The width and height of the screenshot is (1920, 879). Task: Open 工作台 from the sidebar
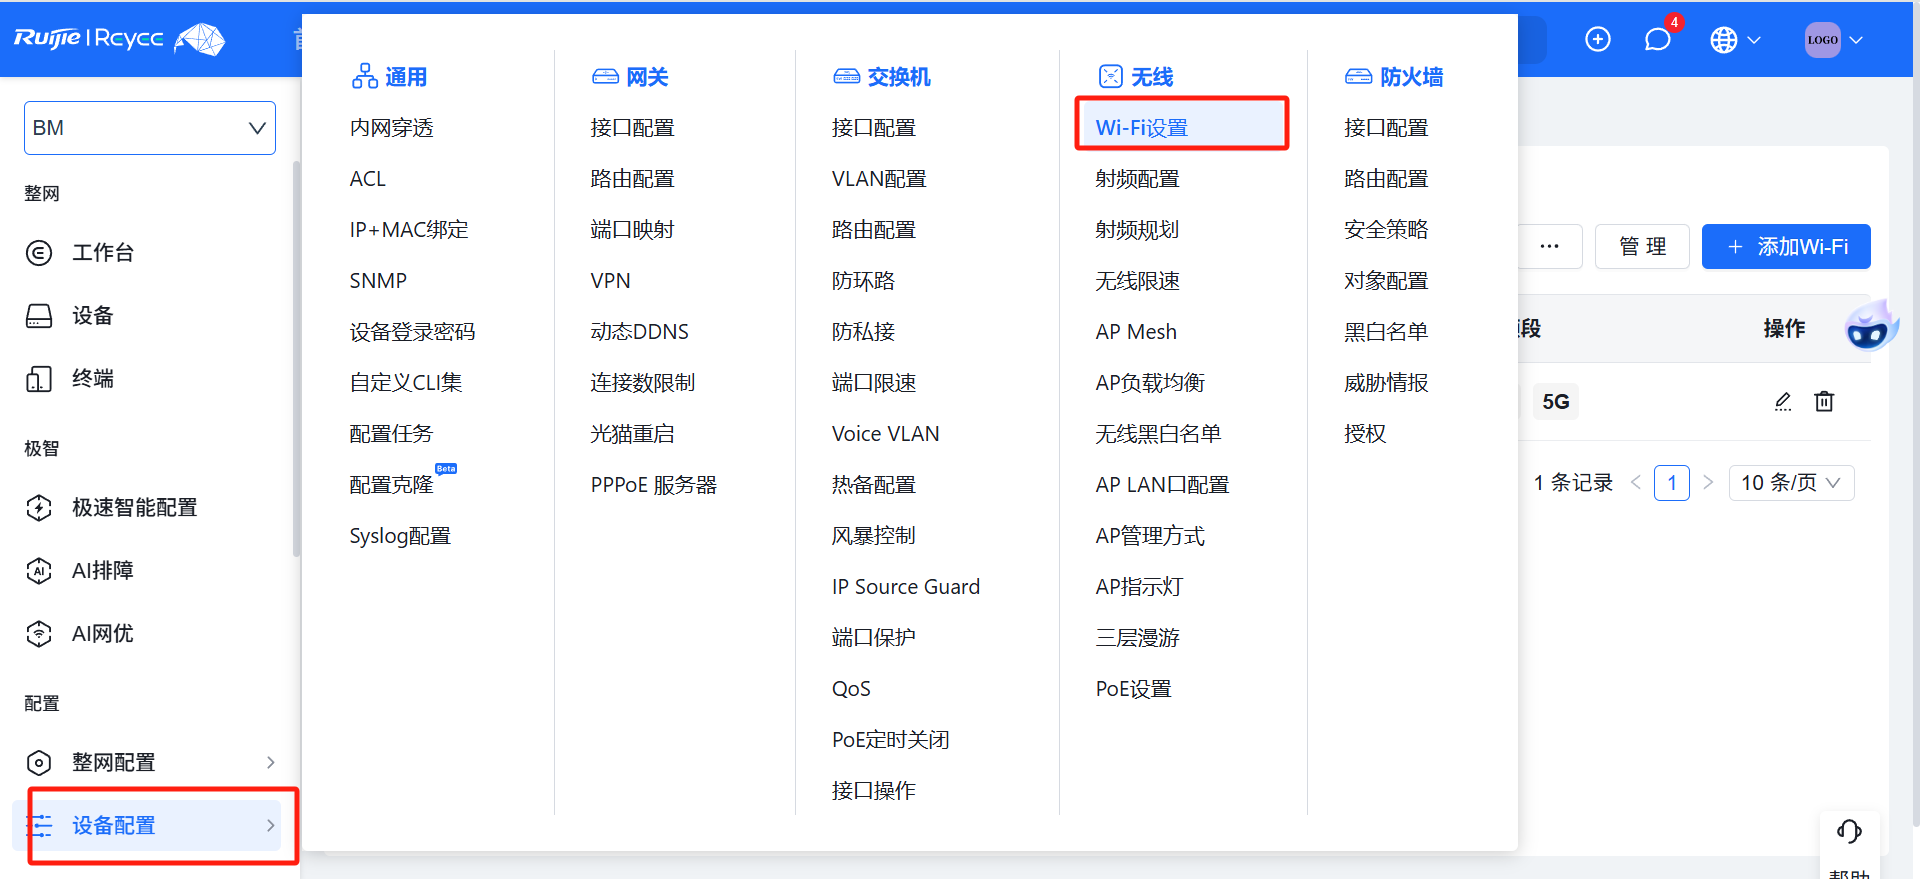[102, 253]
